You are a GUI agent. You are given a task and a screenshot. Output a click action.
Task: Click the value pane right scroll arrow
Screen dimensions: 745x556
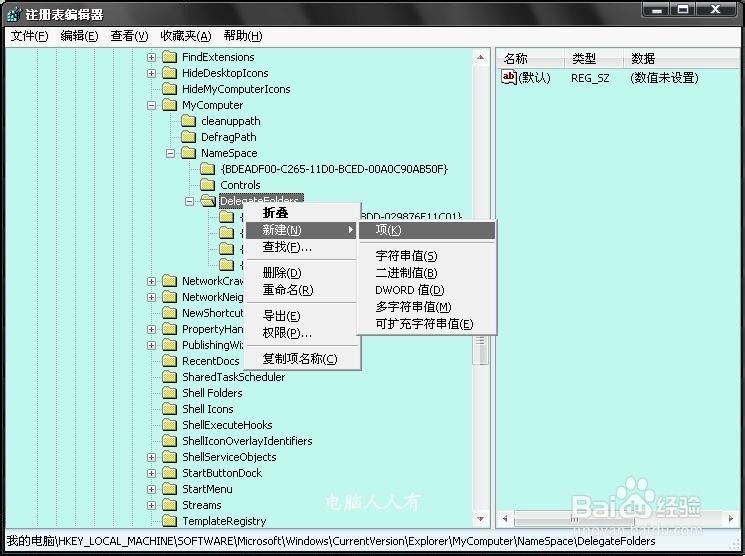tap(730, 519)
